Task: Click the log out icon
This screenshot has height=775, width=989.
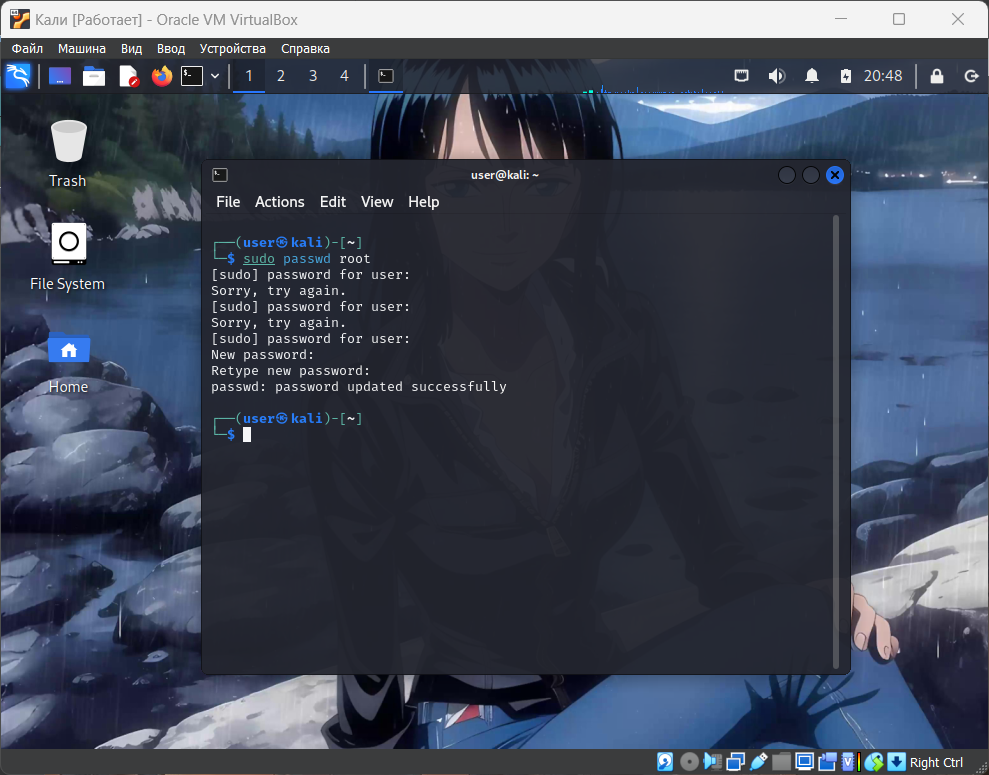Action: (x=971, y=76)
